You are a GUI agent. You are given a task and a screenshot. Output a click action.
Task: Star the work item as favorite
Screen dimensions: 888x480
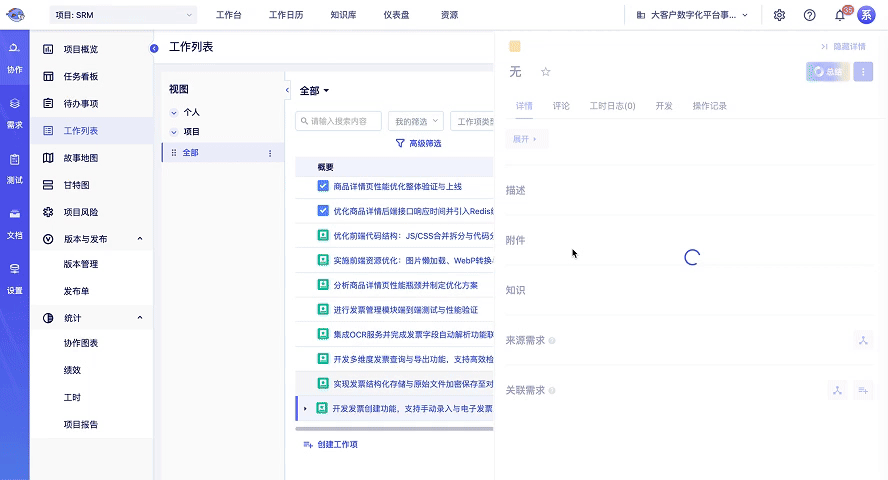[545, 72]
